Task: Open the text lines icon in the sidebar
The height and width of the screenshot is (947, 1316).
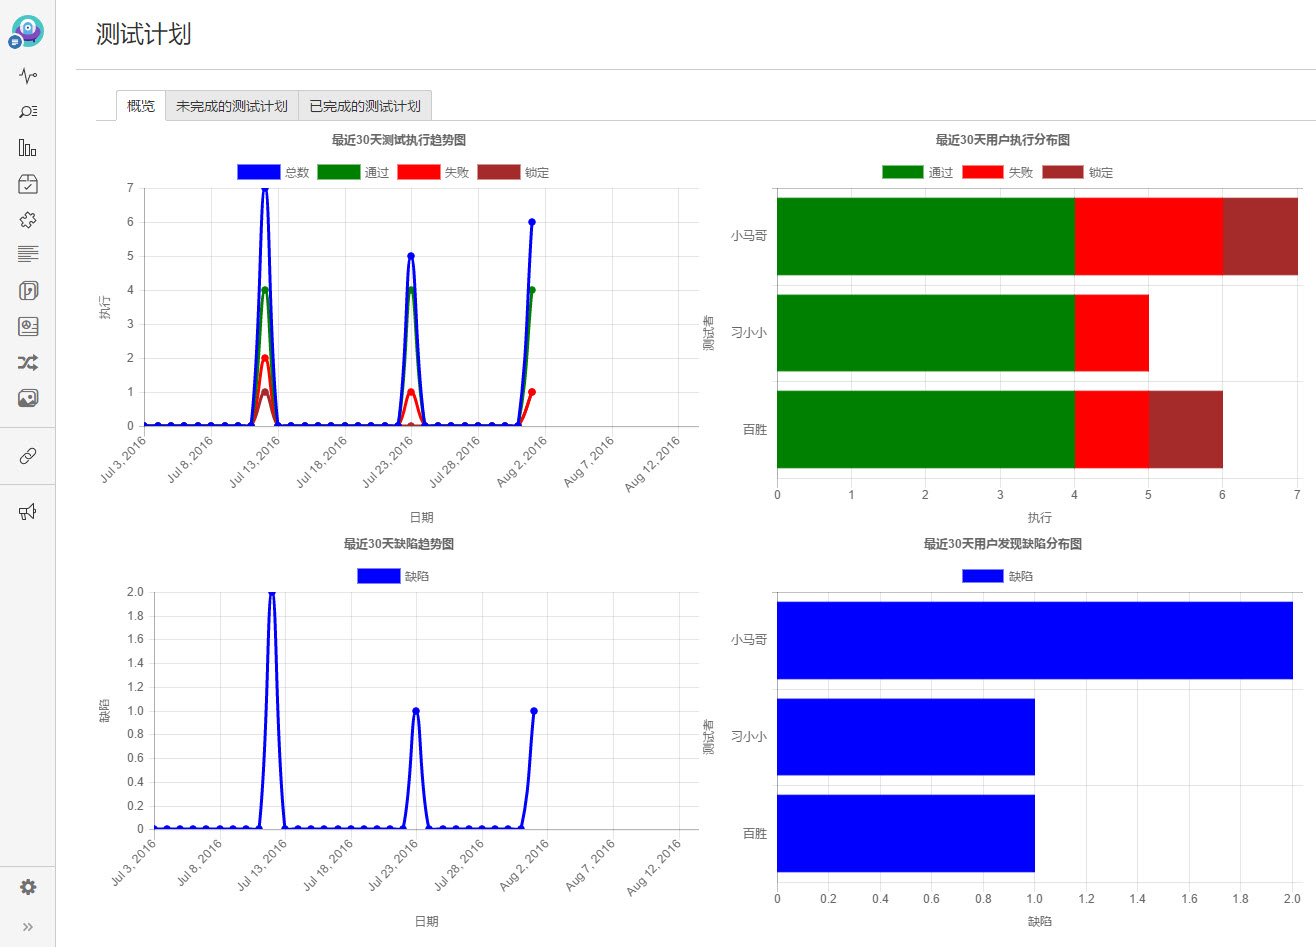Action: (x=28, y=254)
